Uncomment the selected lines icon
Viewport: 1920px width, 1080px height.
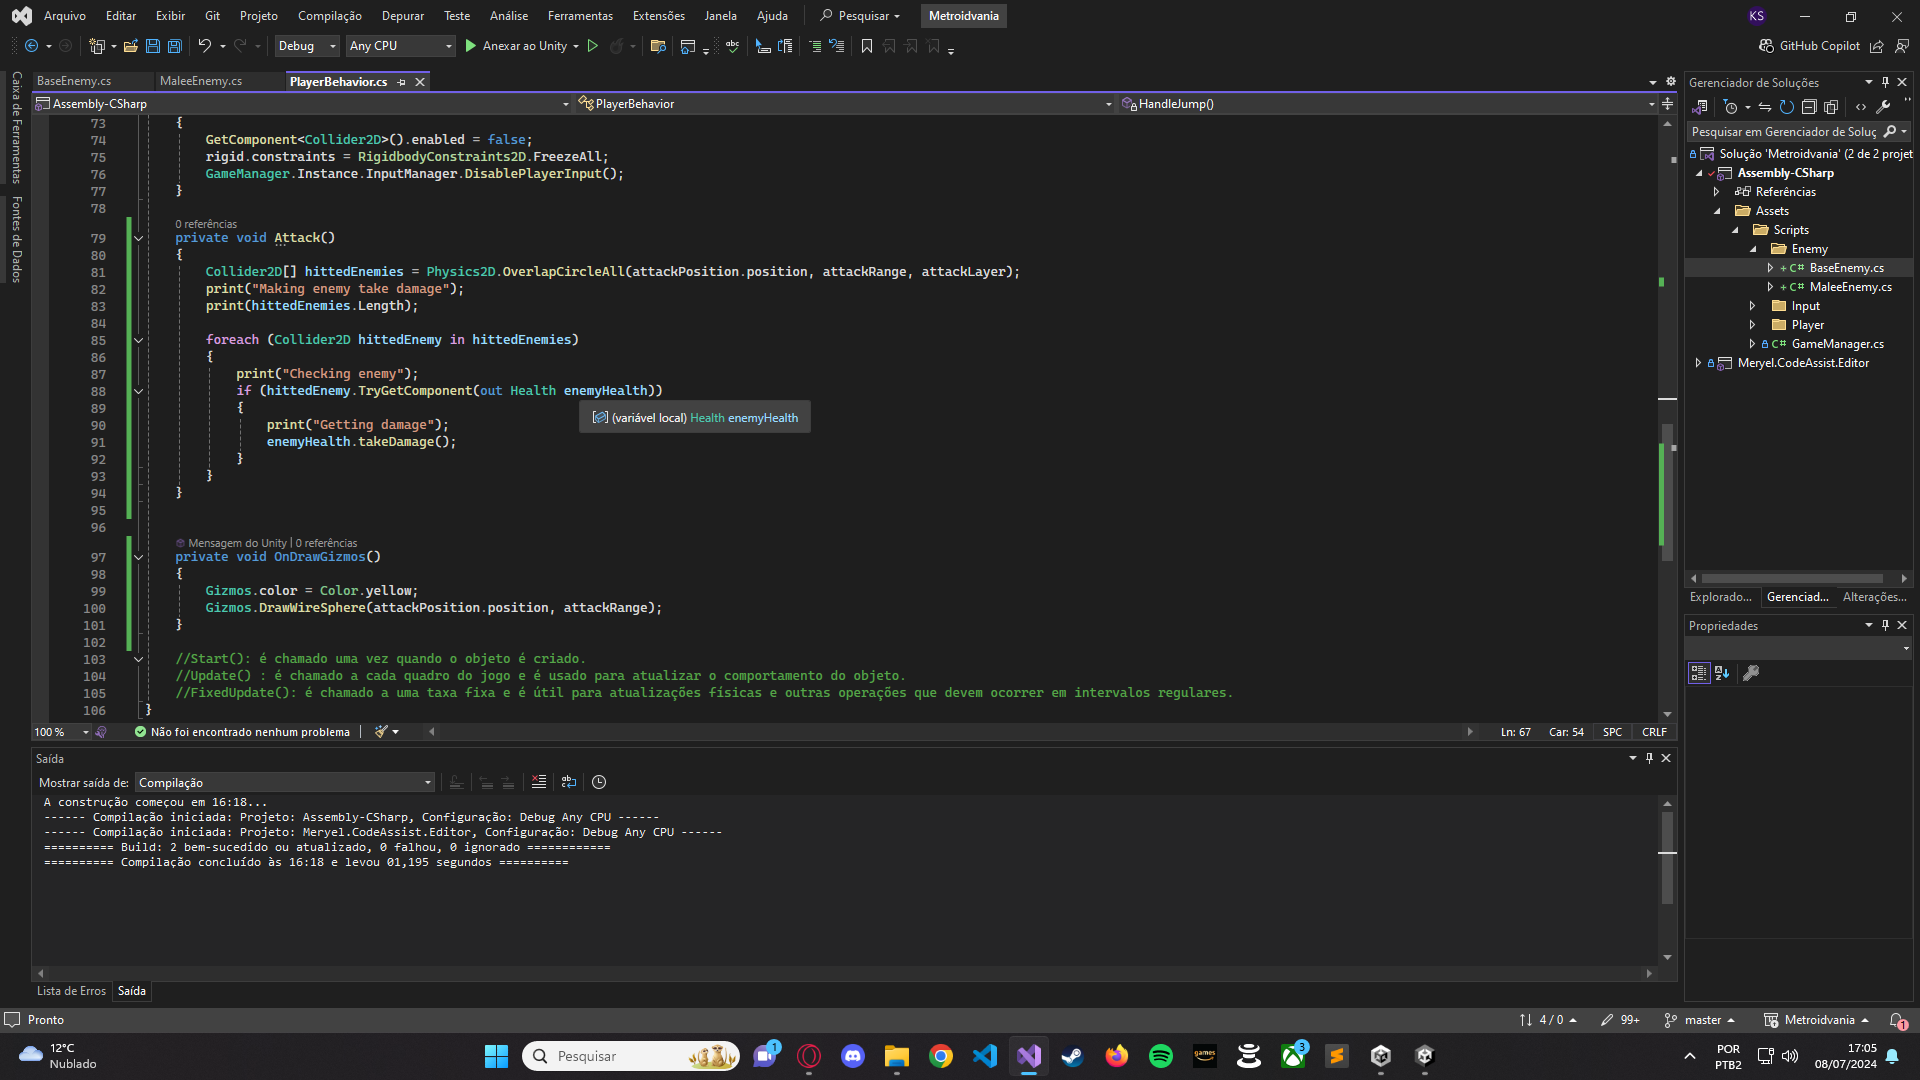tap(837, 46)
